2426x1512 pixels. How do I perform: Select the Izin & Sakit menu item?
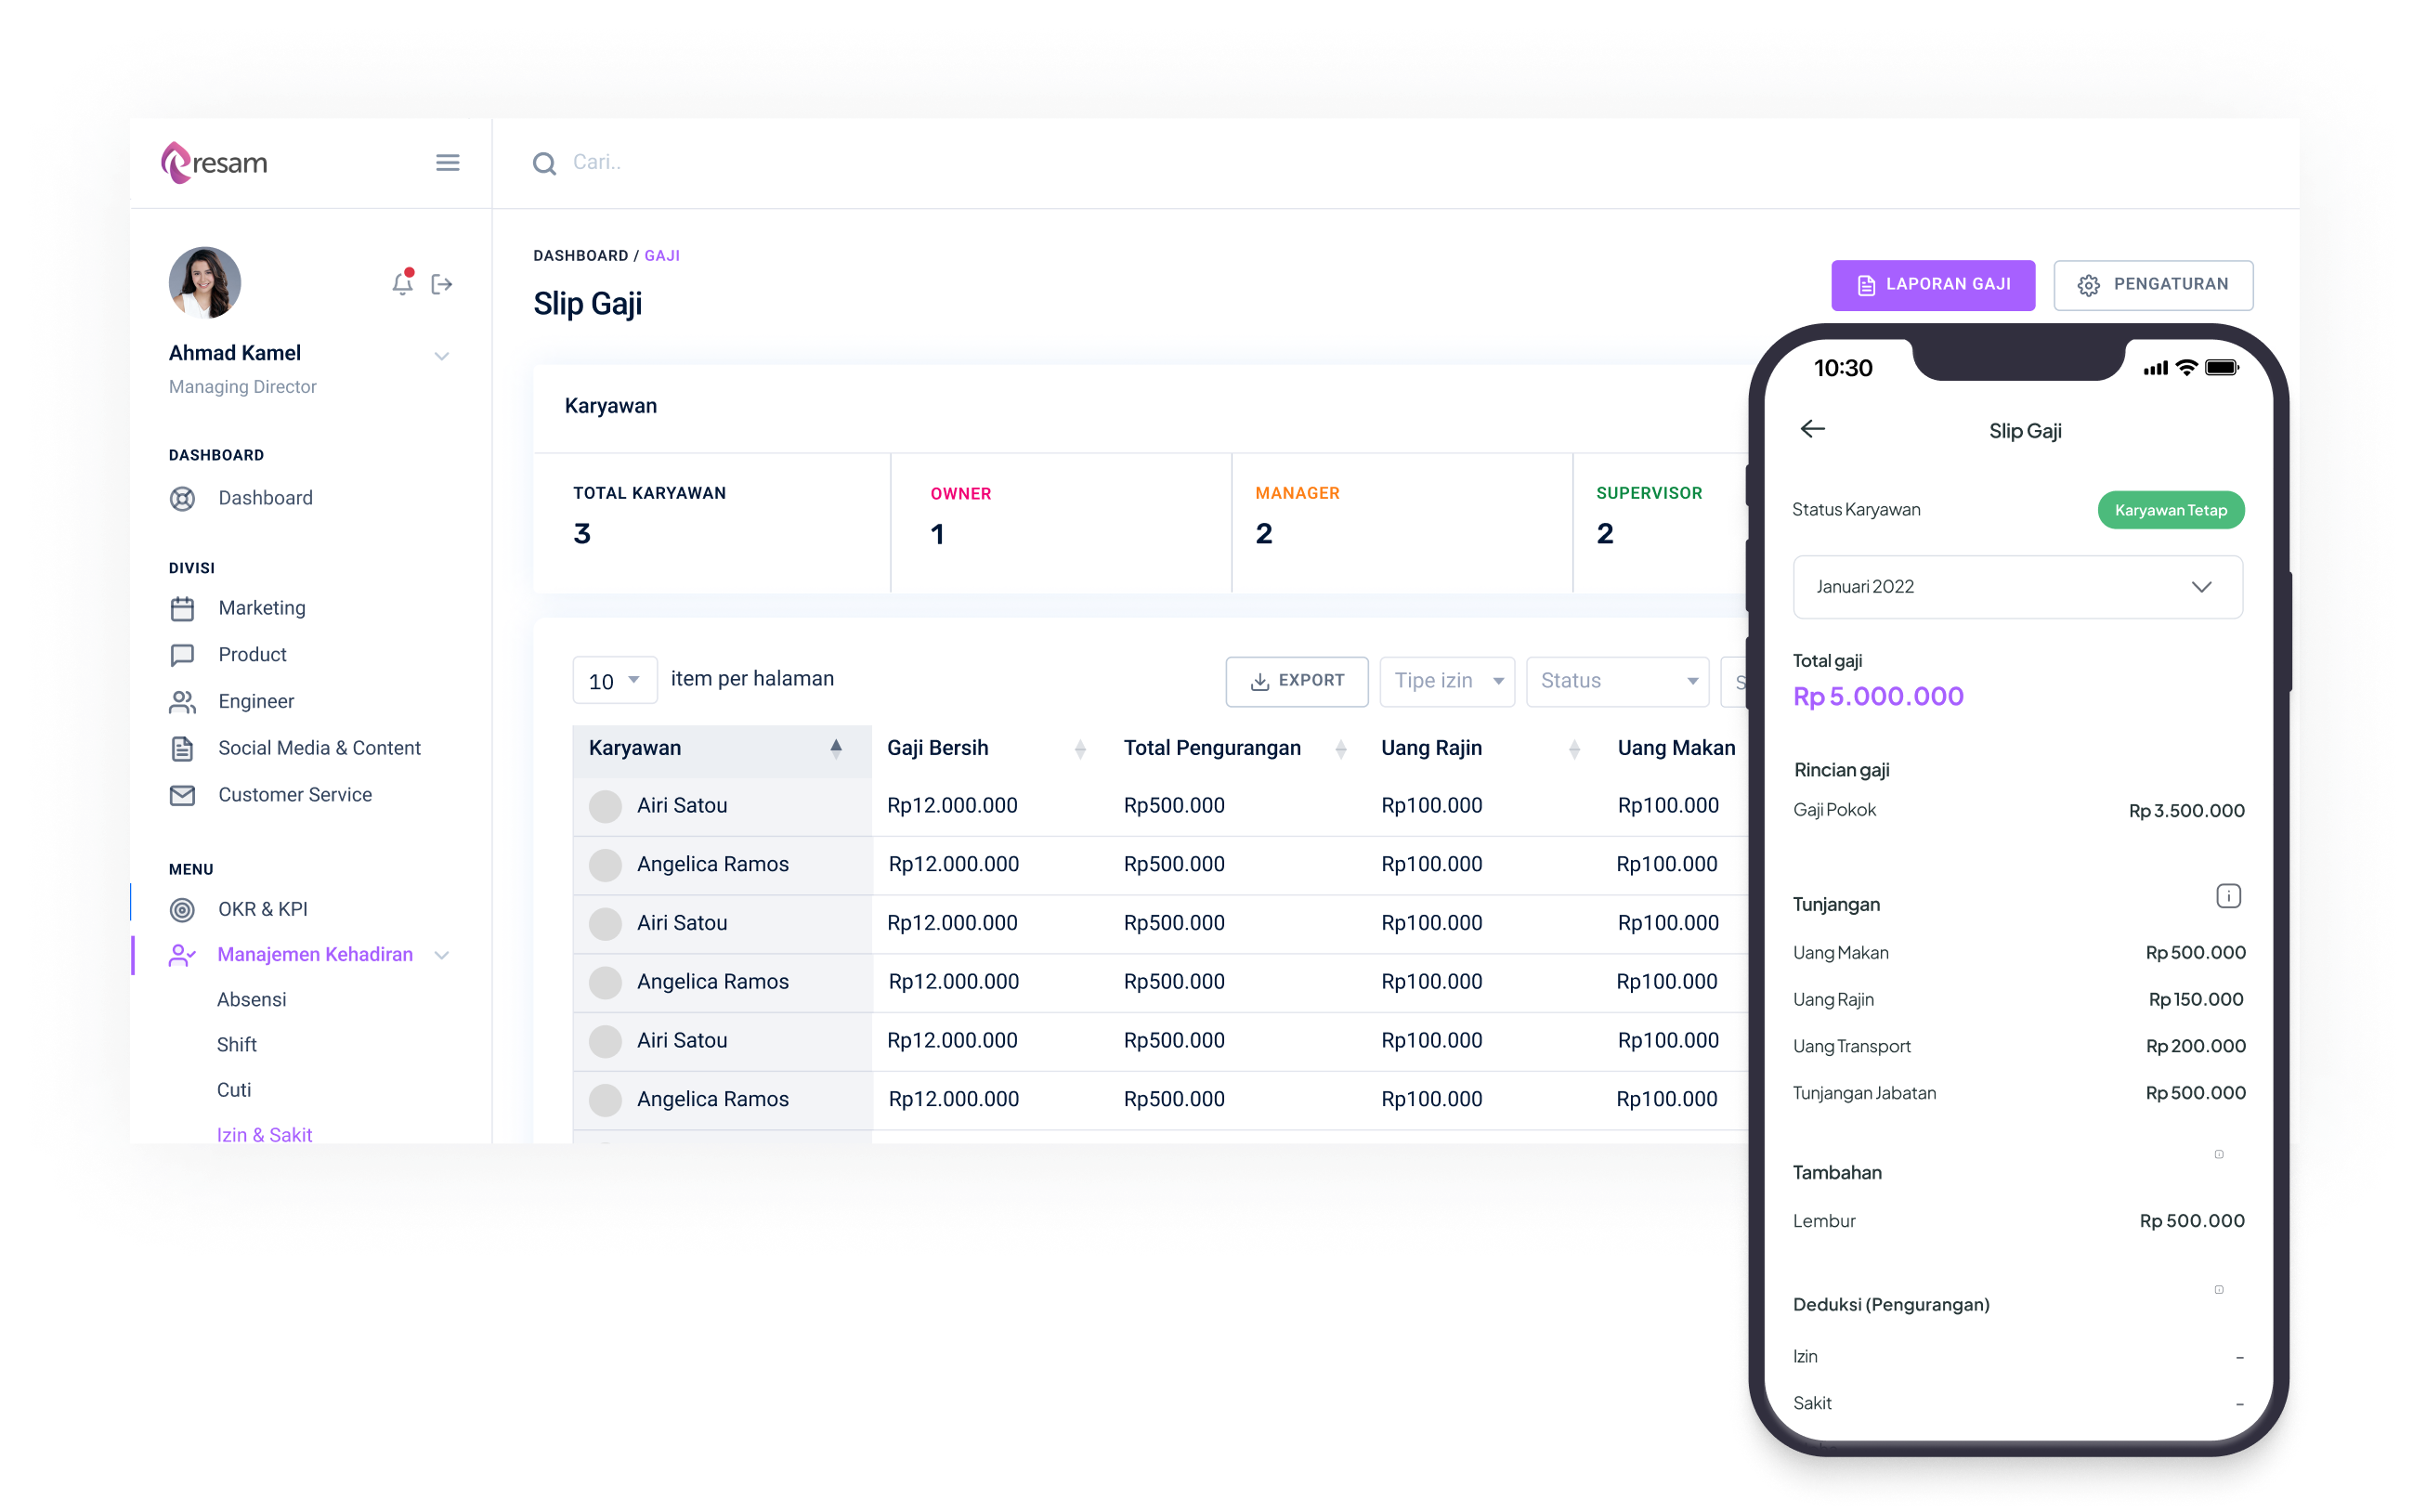tap(265, 1134)
